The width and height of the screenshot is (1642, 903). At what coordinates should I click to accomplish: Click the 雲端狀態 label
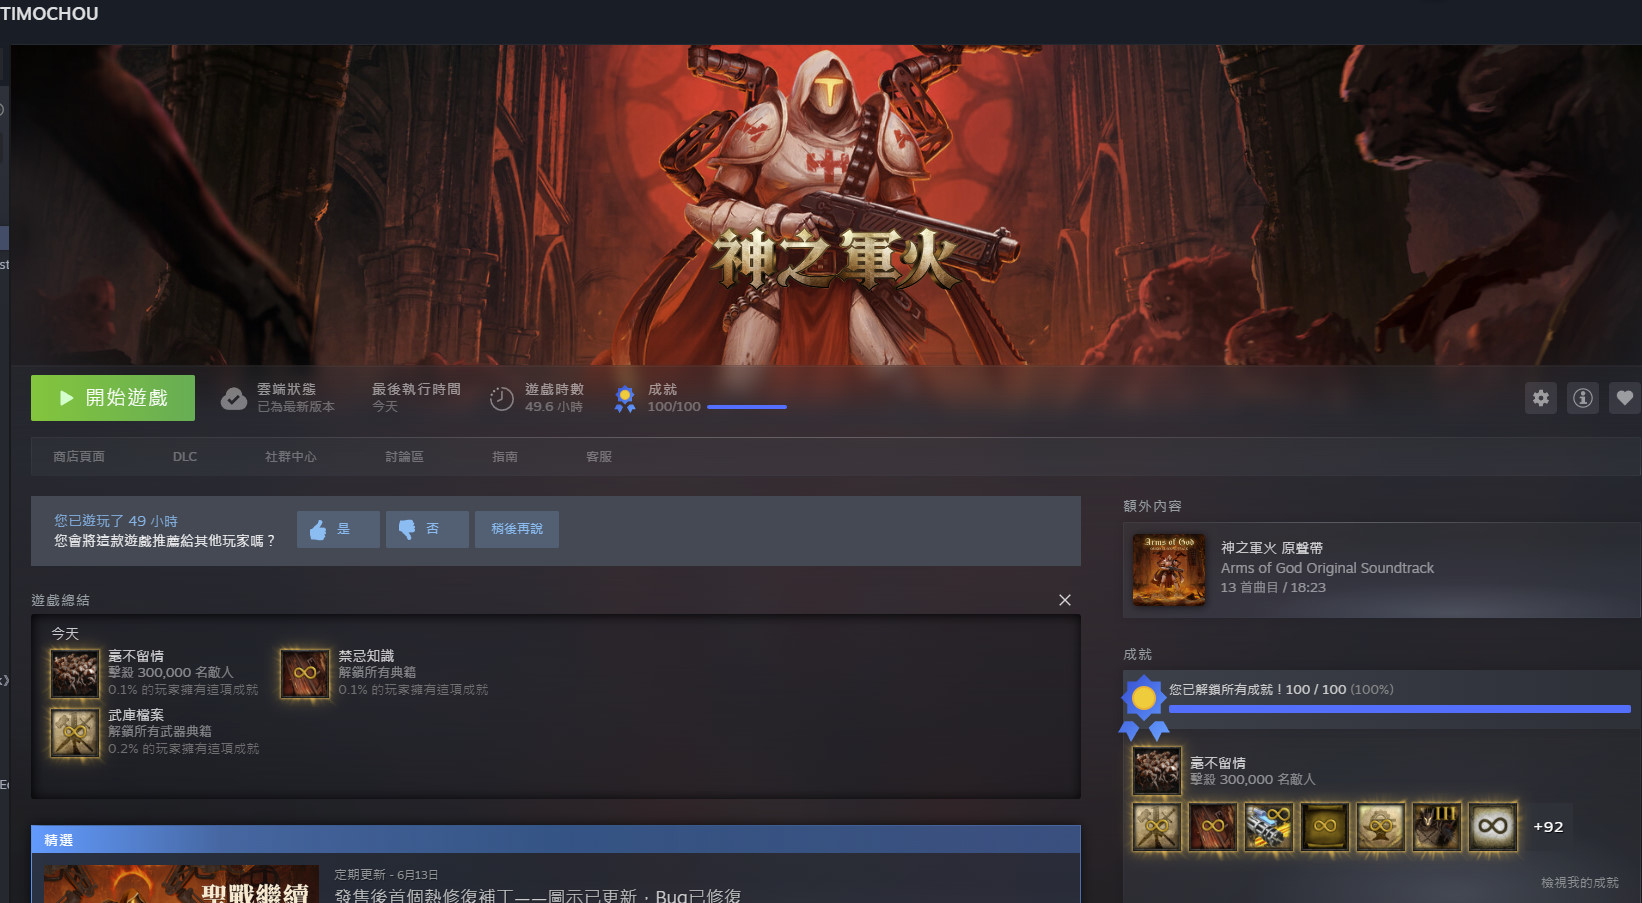click(286, 389)
